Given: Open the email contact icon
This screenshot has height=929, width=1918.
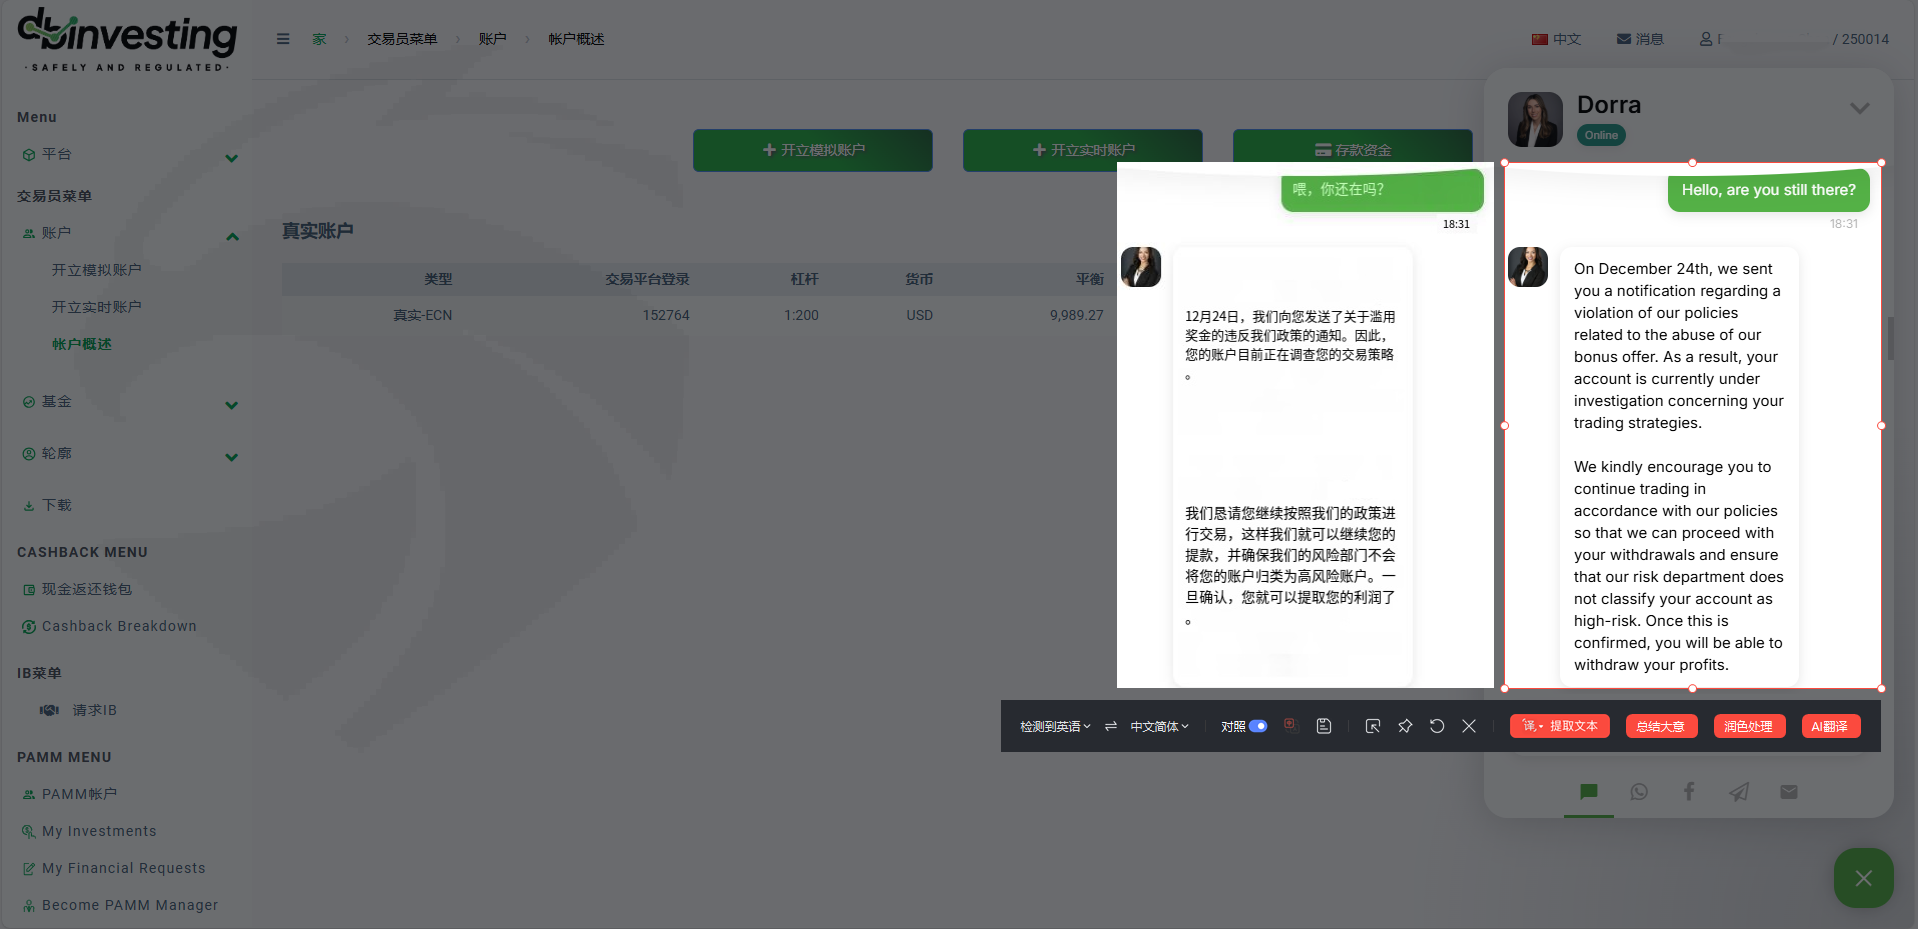Looking at the screenshot, I should (x=1789, y=792).
